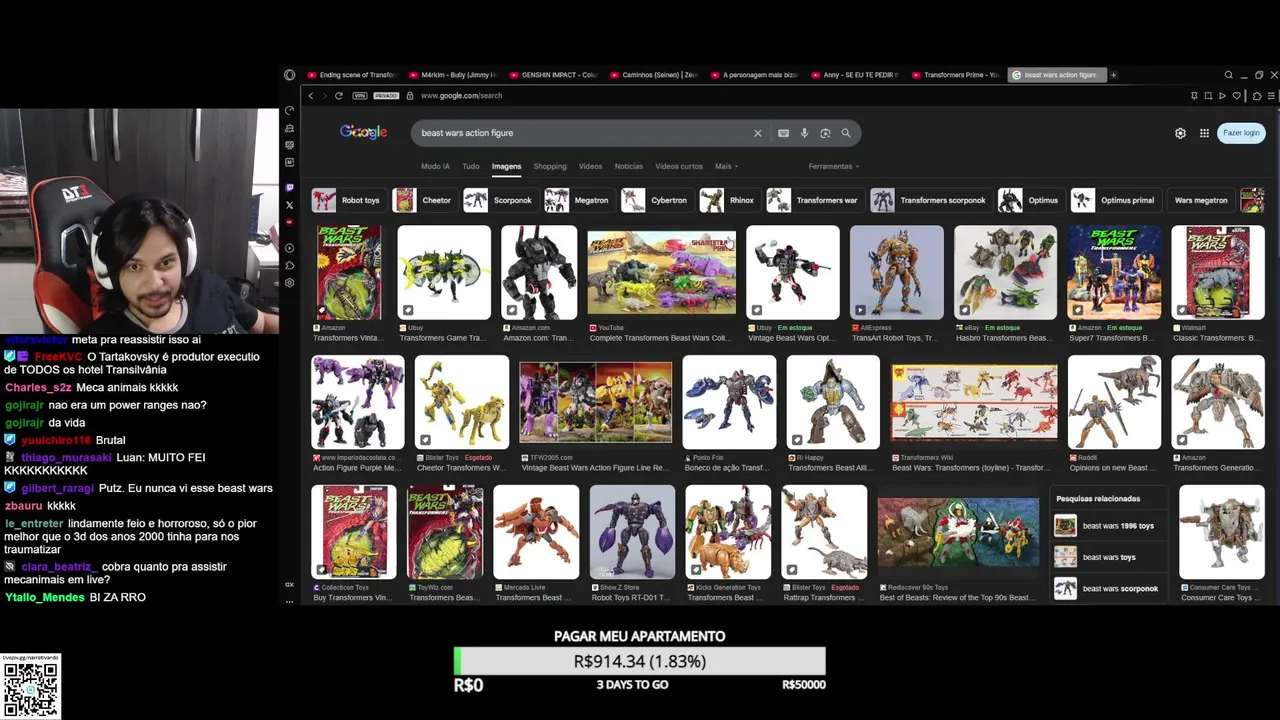Open X (Twitter) from the browser sidebar
1280x720 pixels.
pyautogui.click(x=290, y=205)
